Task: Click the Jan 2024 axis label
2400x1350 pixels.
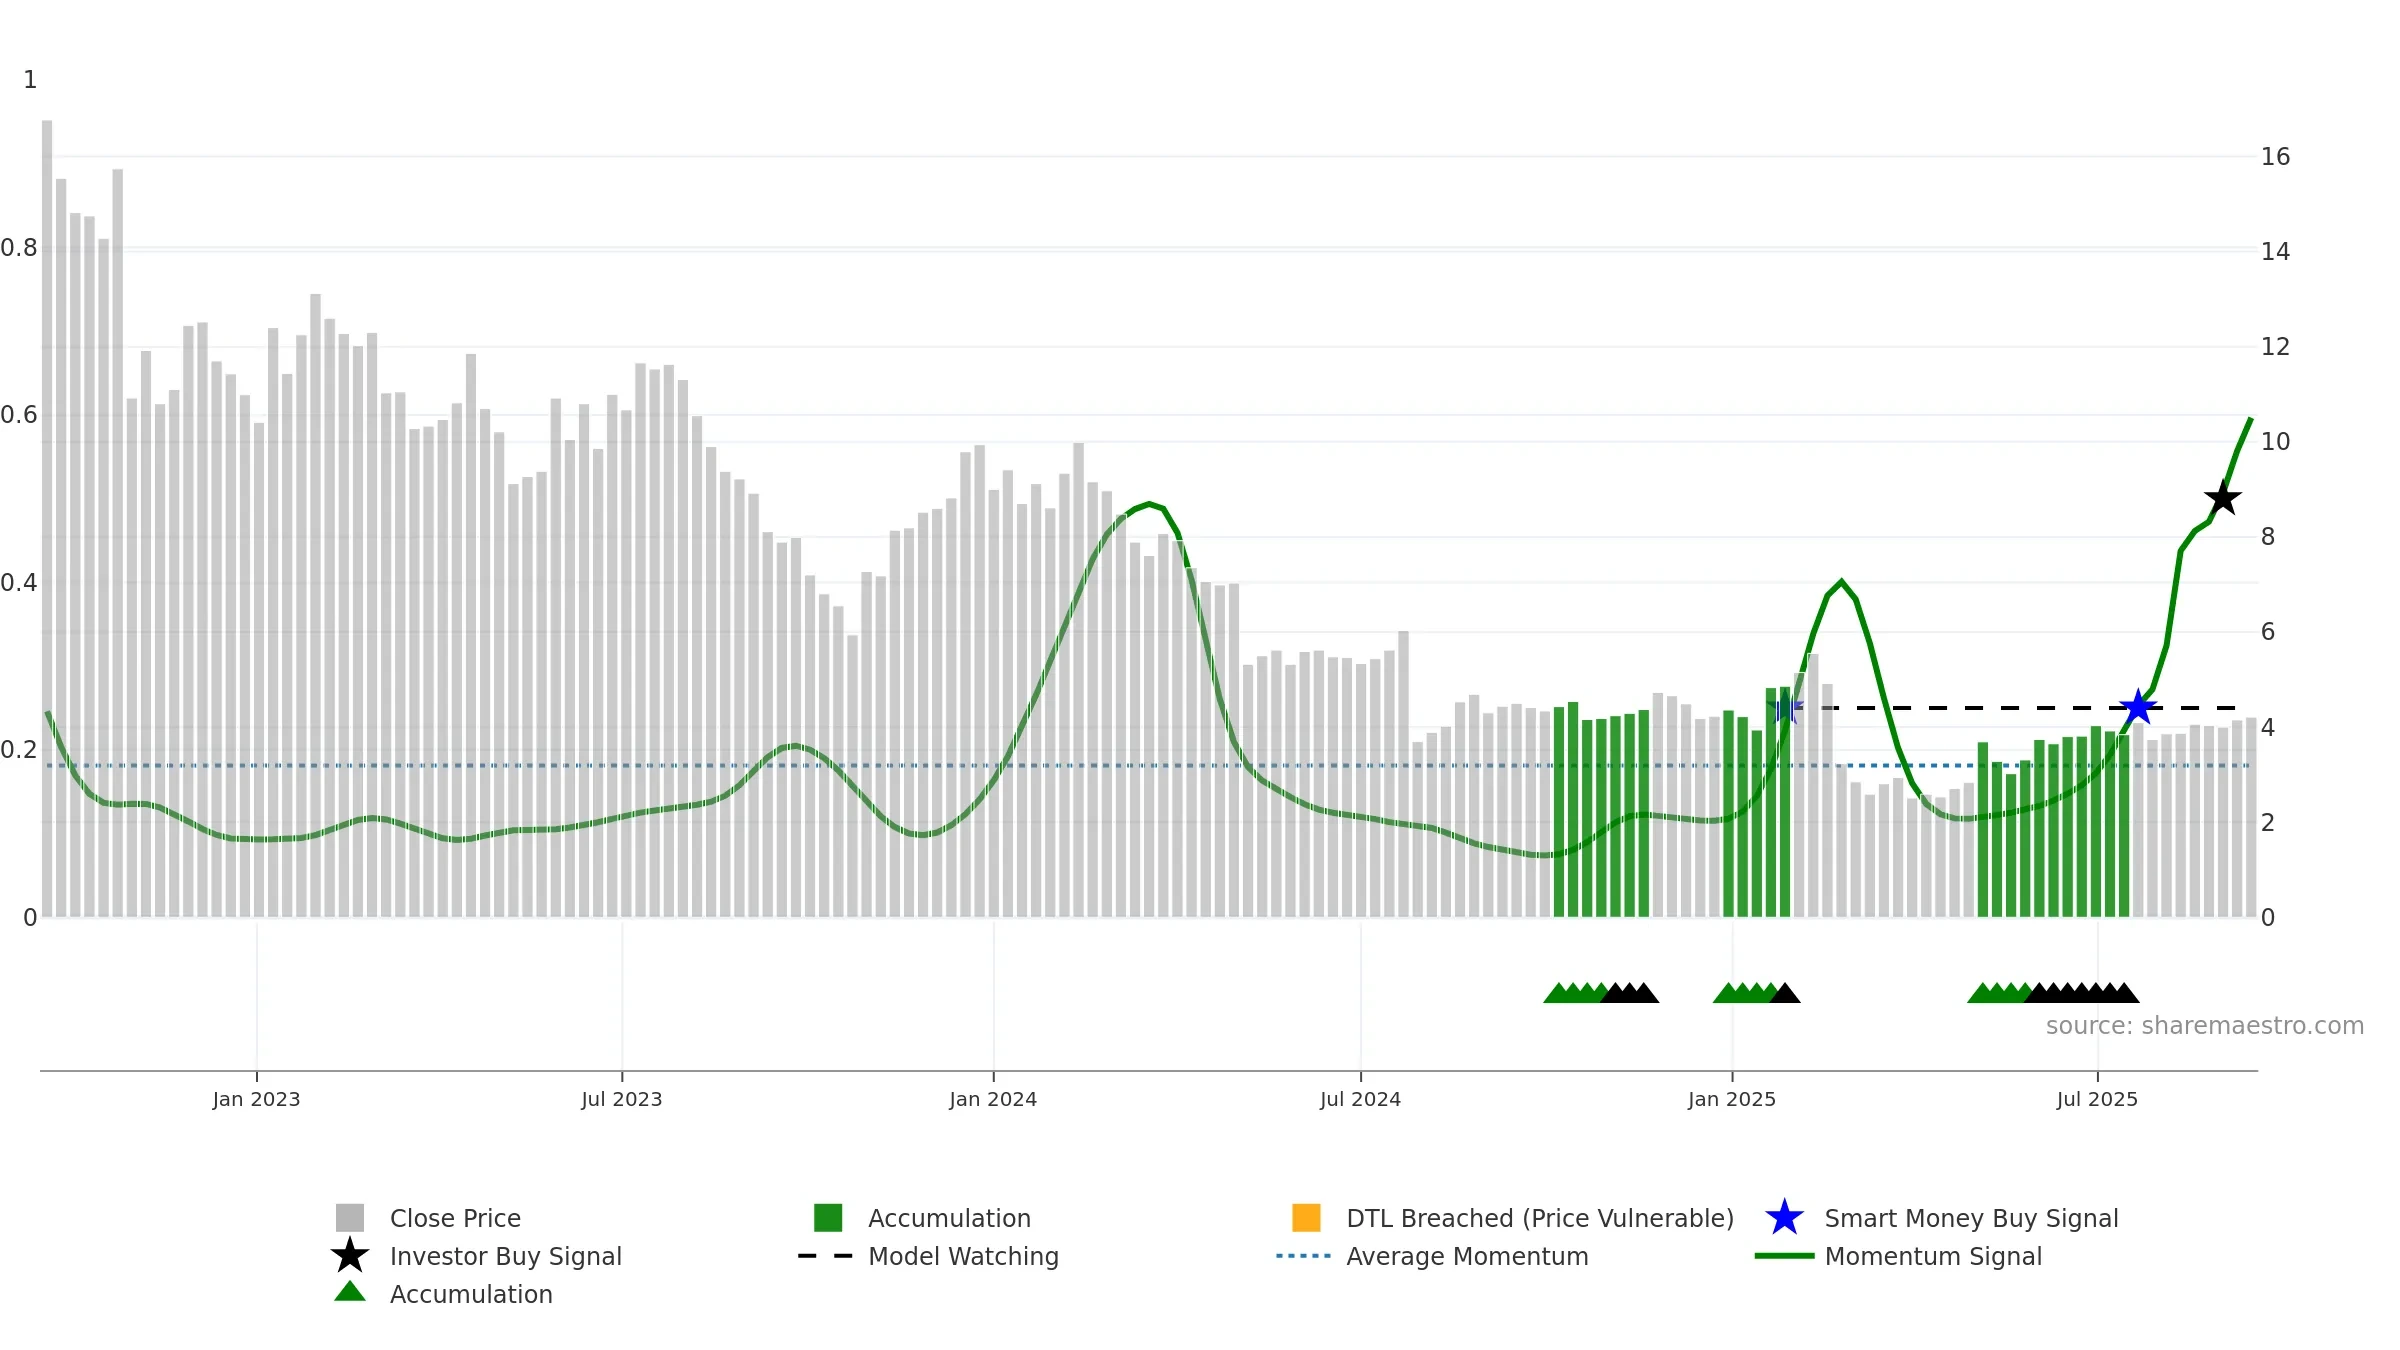Action: [x=993, y=1099]
